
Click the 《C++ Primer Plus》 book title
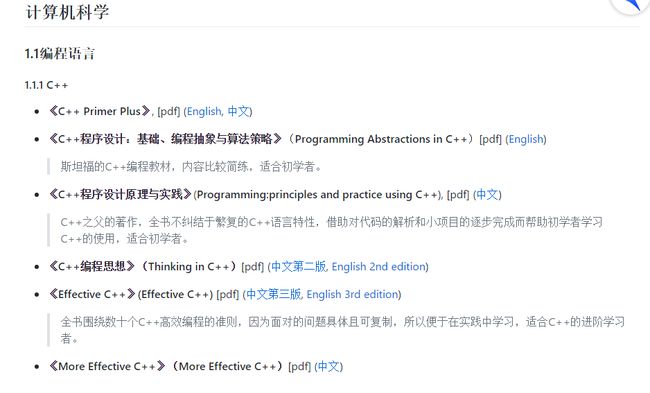[x=99, y=112]
